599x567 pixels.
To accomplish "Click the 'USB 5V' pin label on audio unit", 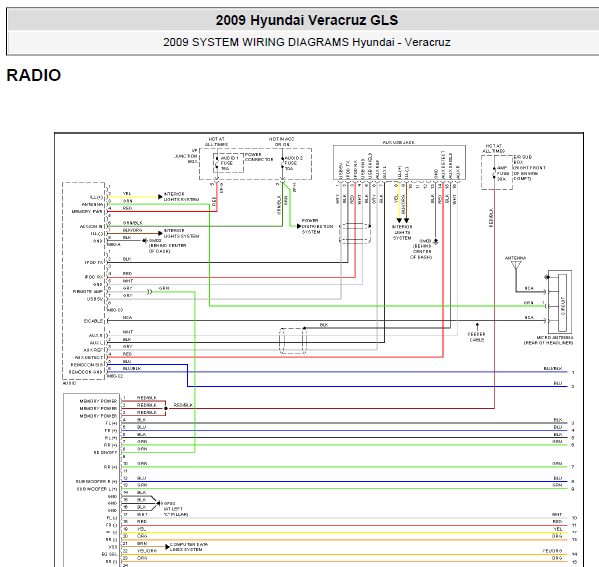I will point(95,299).
